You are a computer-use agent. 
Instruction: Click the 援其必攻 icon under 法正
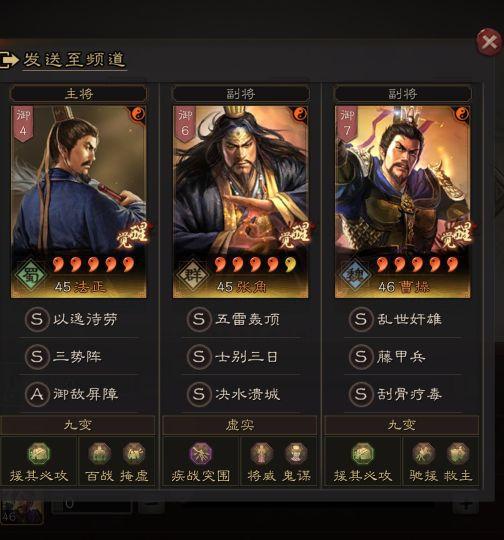(39, 454)
